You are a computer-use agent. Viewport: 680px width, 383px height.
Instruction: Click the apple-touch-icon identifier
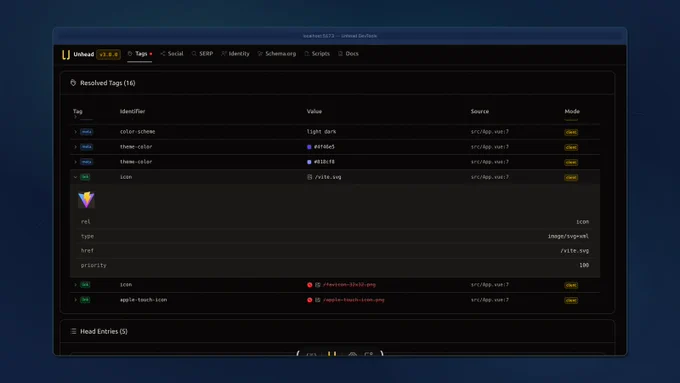pos(144,300)
